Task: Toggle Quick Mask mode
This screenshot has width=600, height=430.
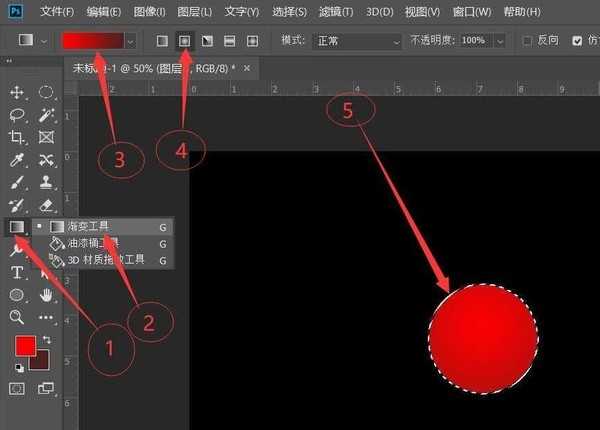Action: point(16,389)
